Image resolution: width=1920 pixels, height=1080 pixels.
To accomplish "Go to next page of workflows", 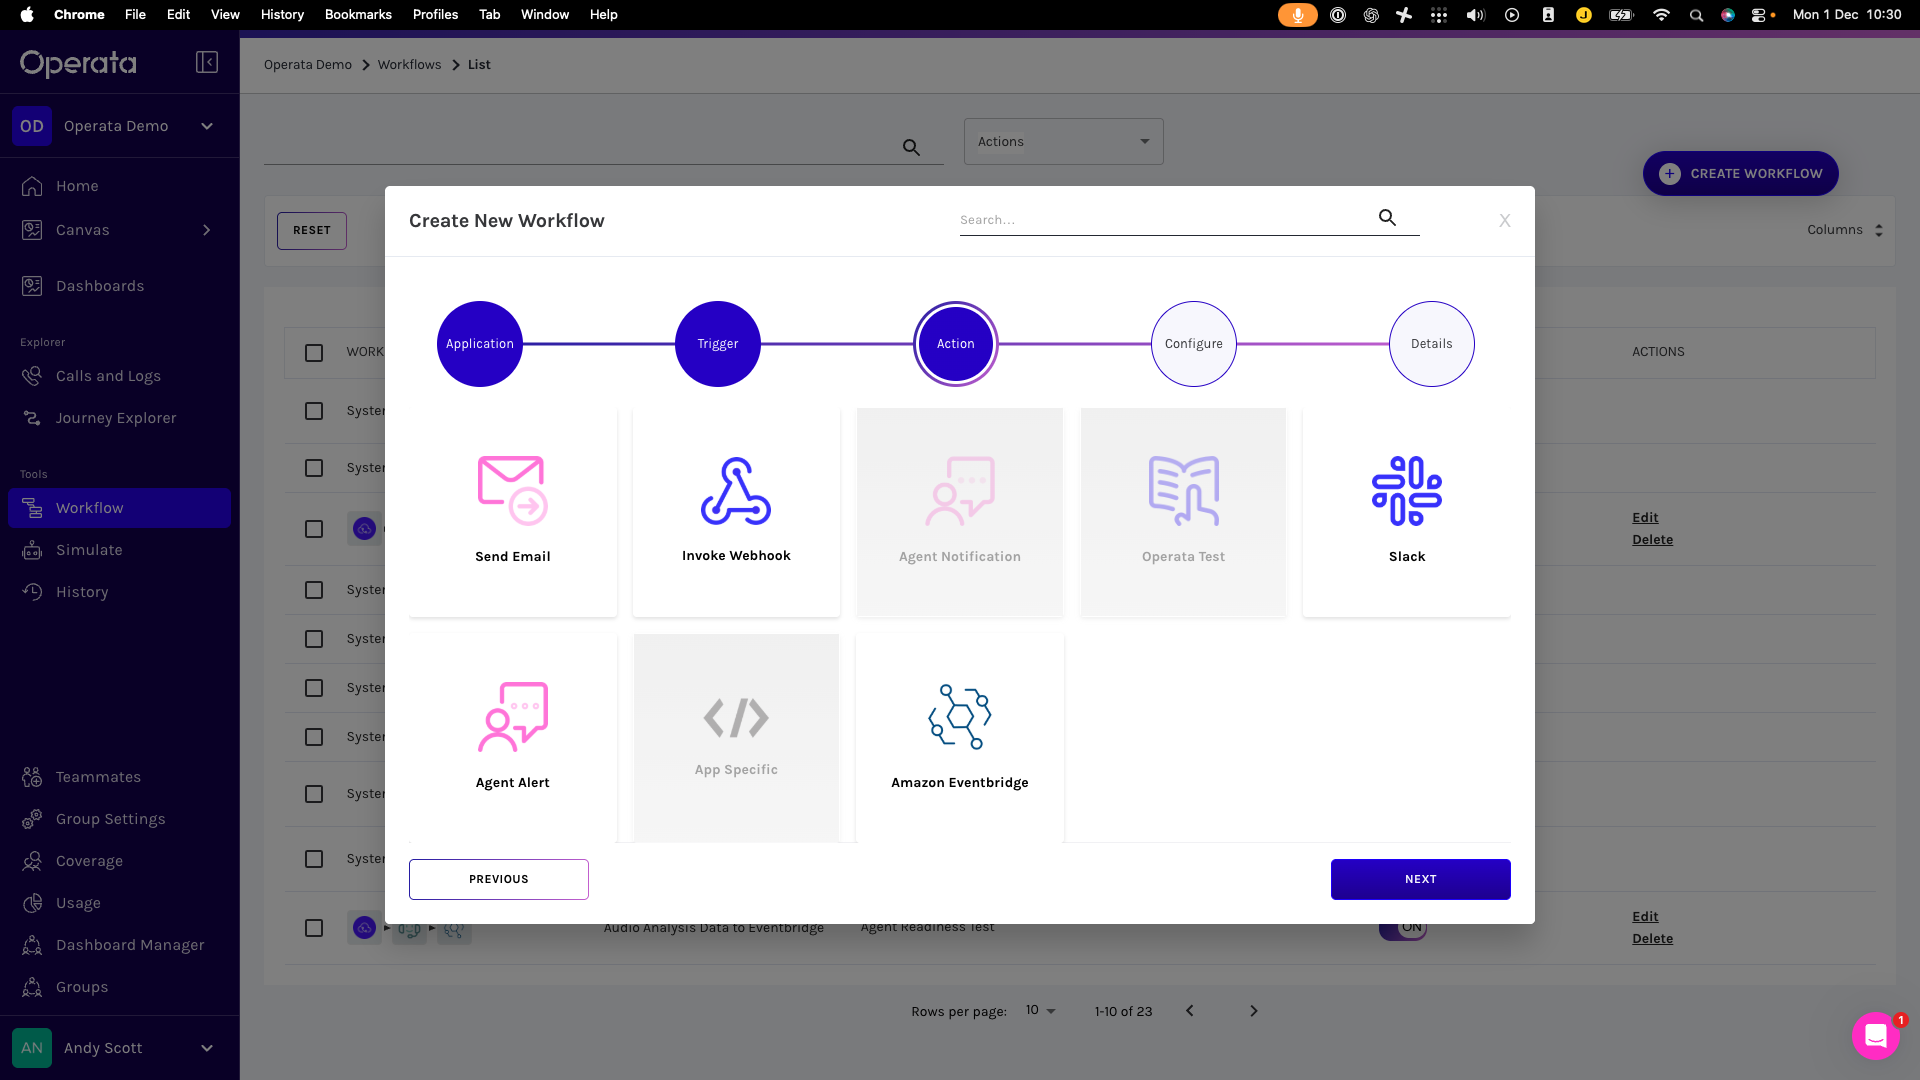I will pos(1254,1011).
